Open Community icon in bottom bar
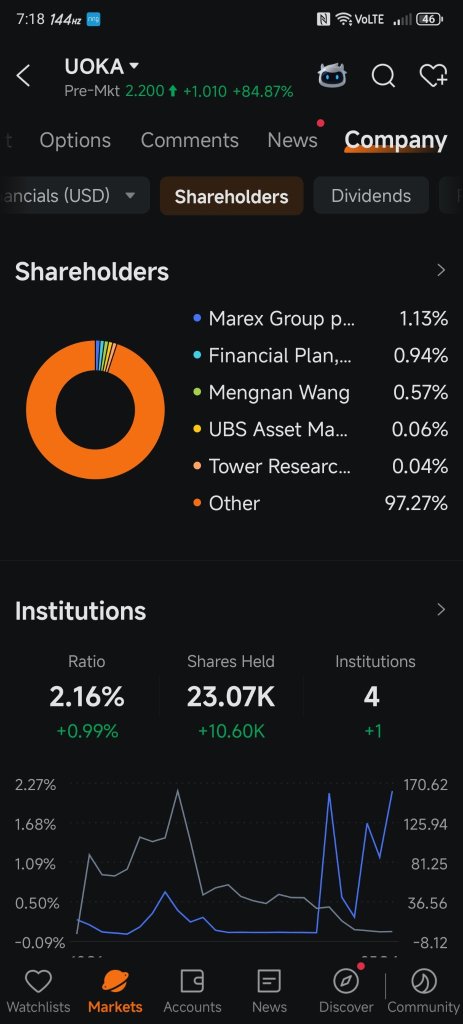 424,991
